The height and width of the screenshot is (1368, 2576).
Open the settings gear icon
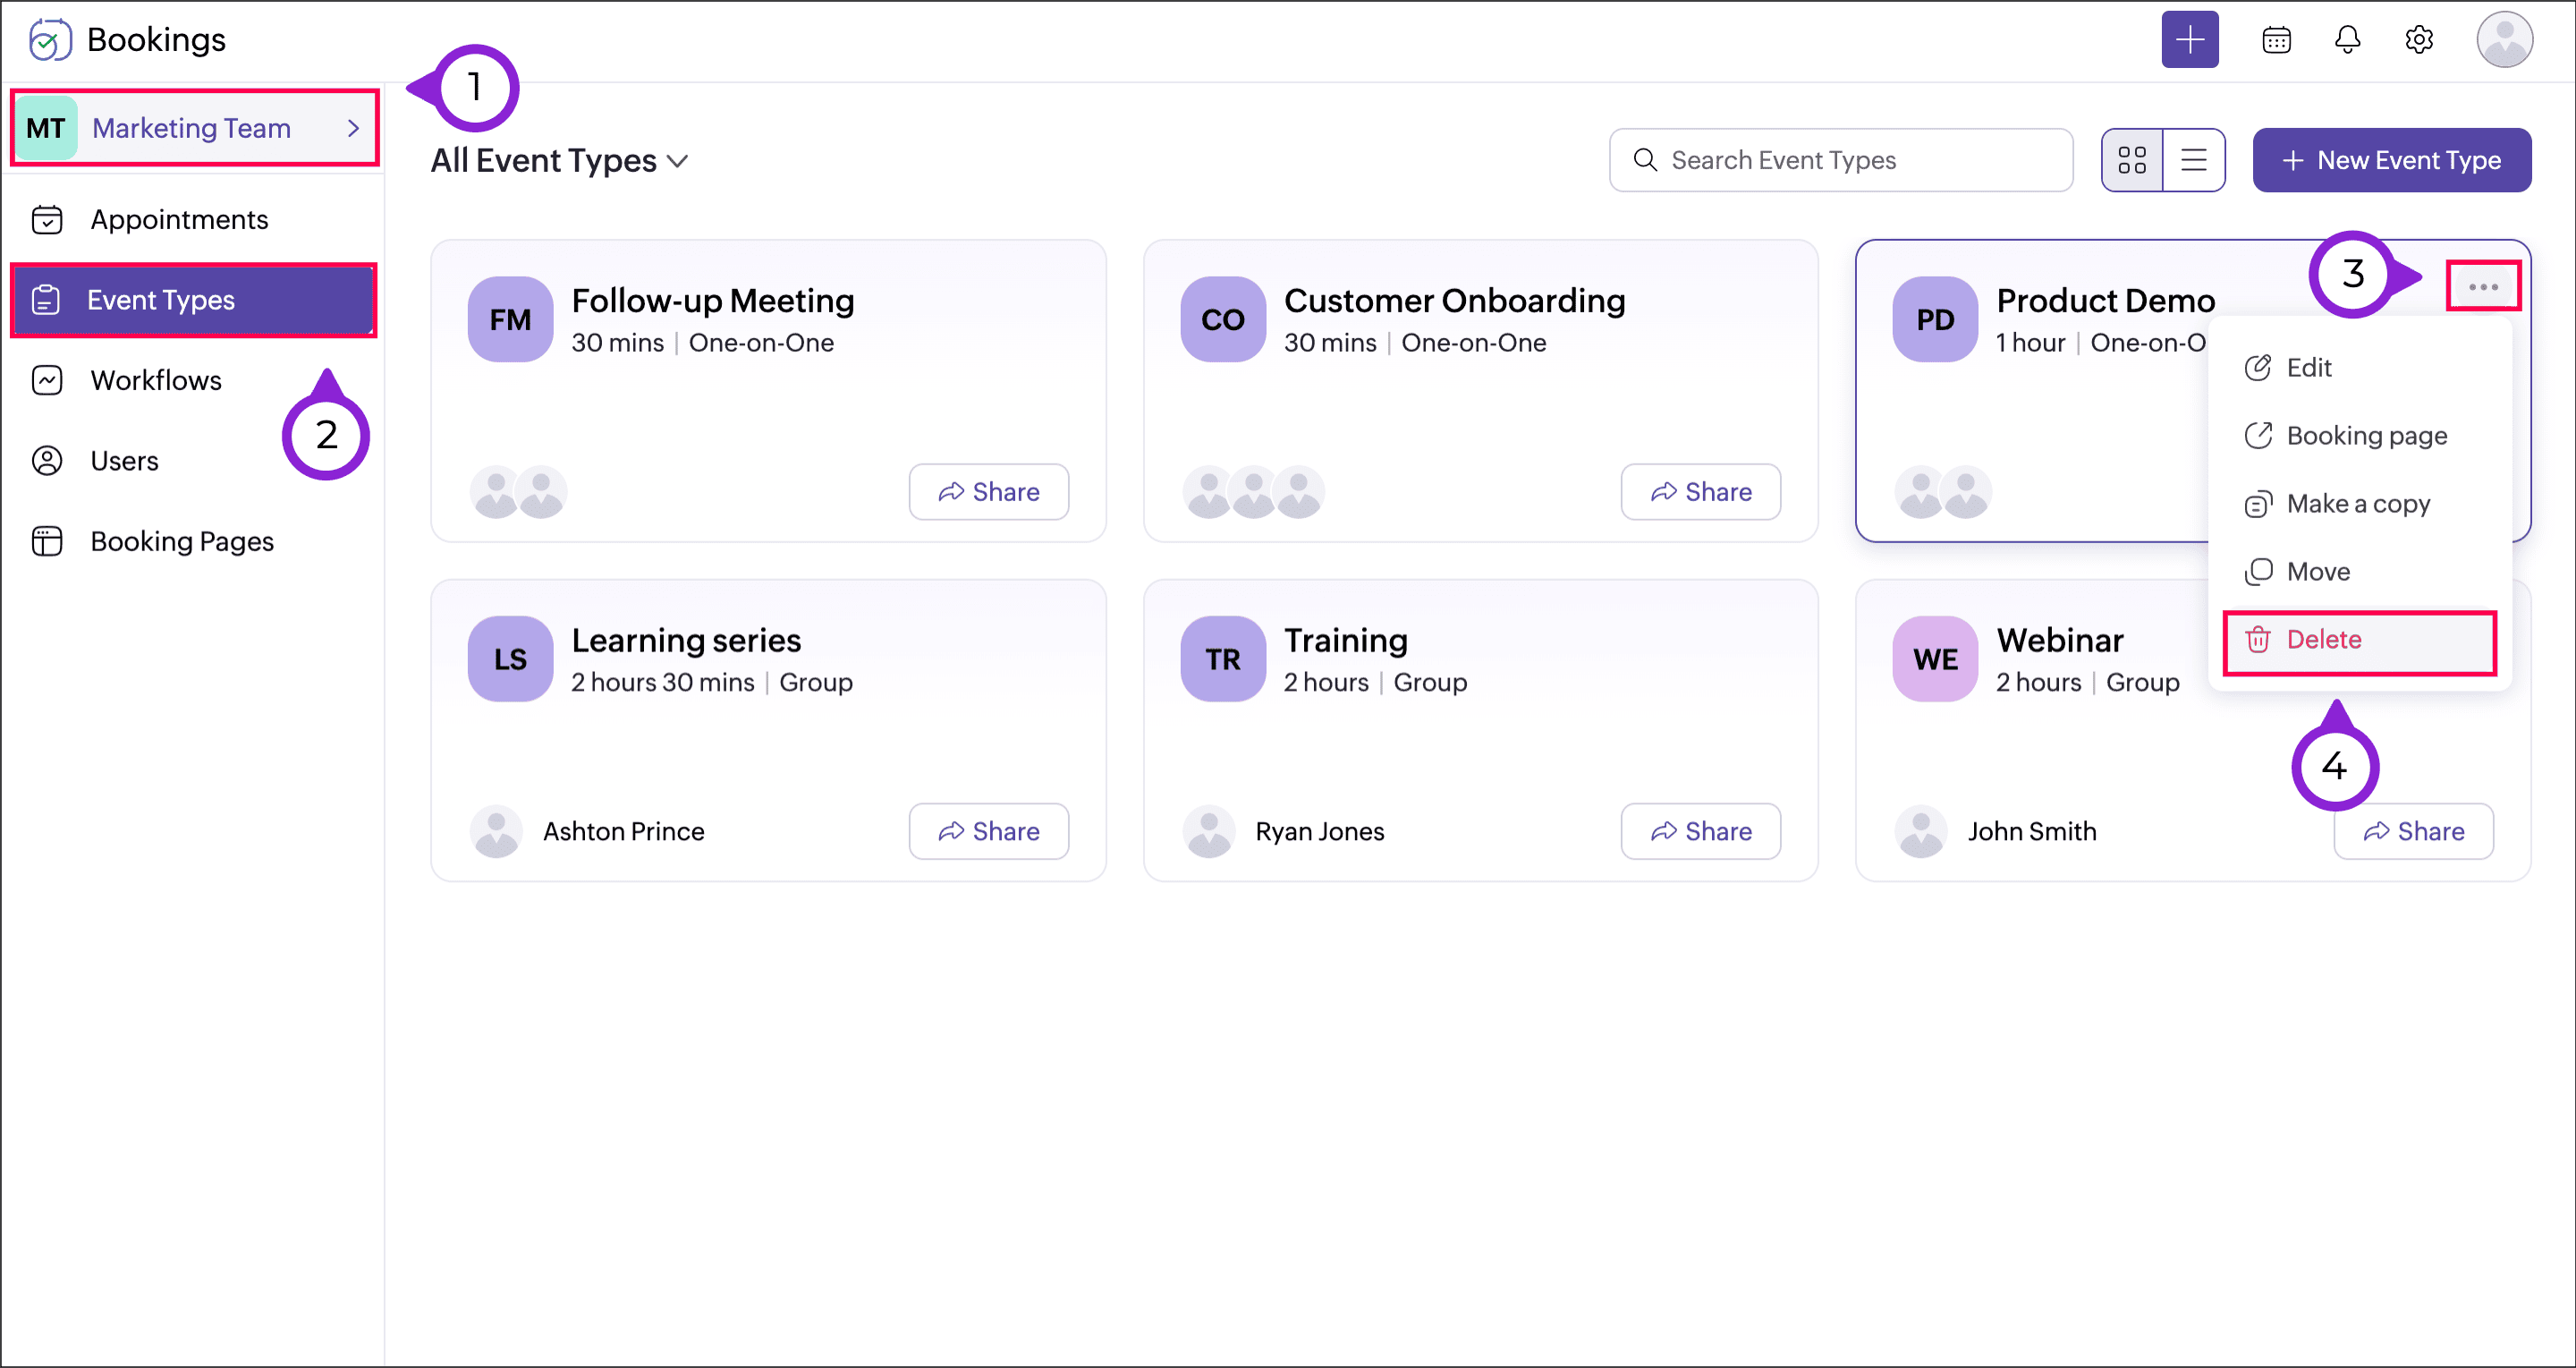[2418, 40]
